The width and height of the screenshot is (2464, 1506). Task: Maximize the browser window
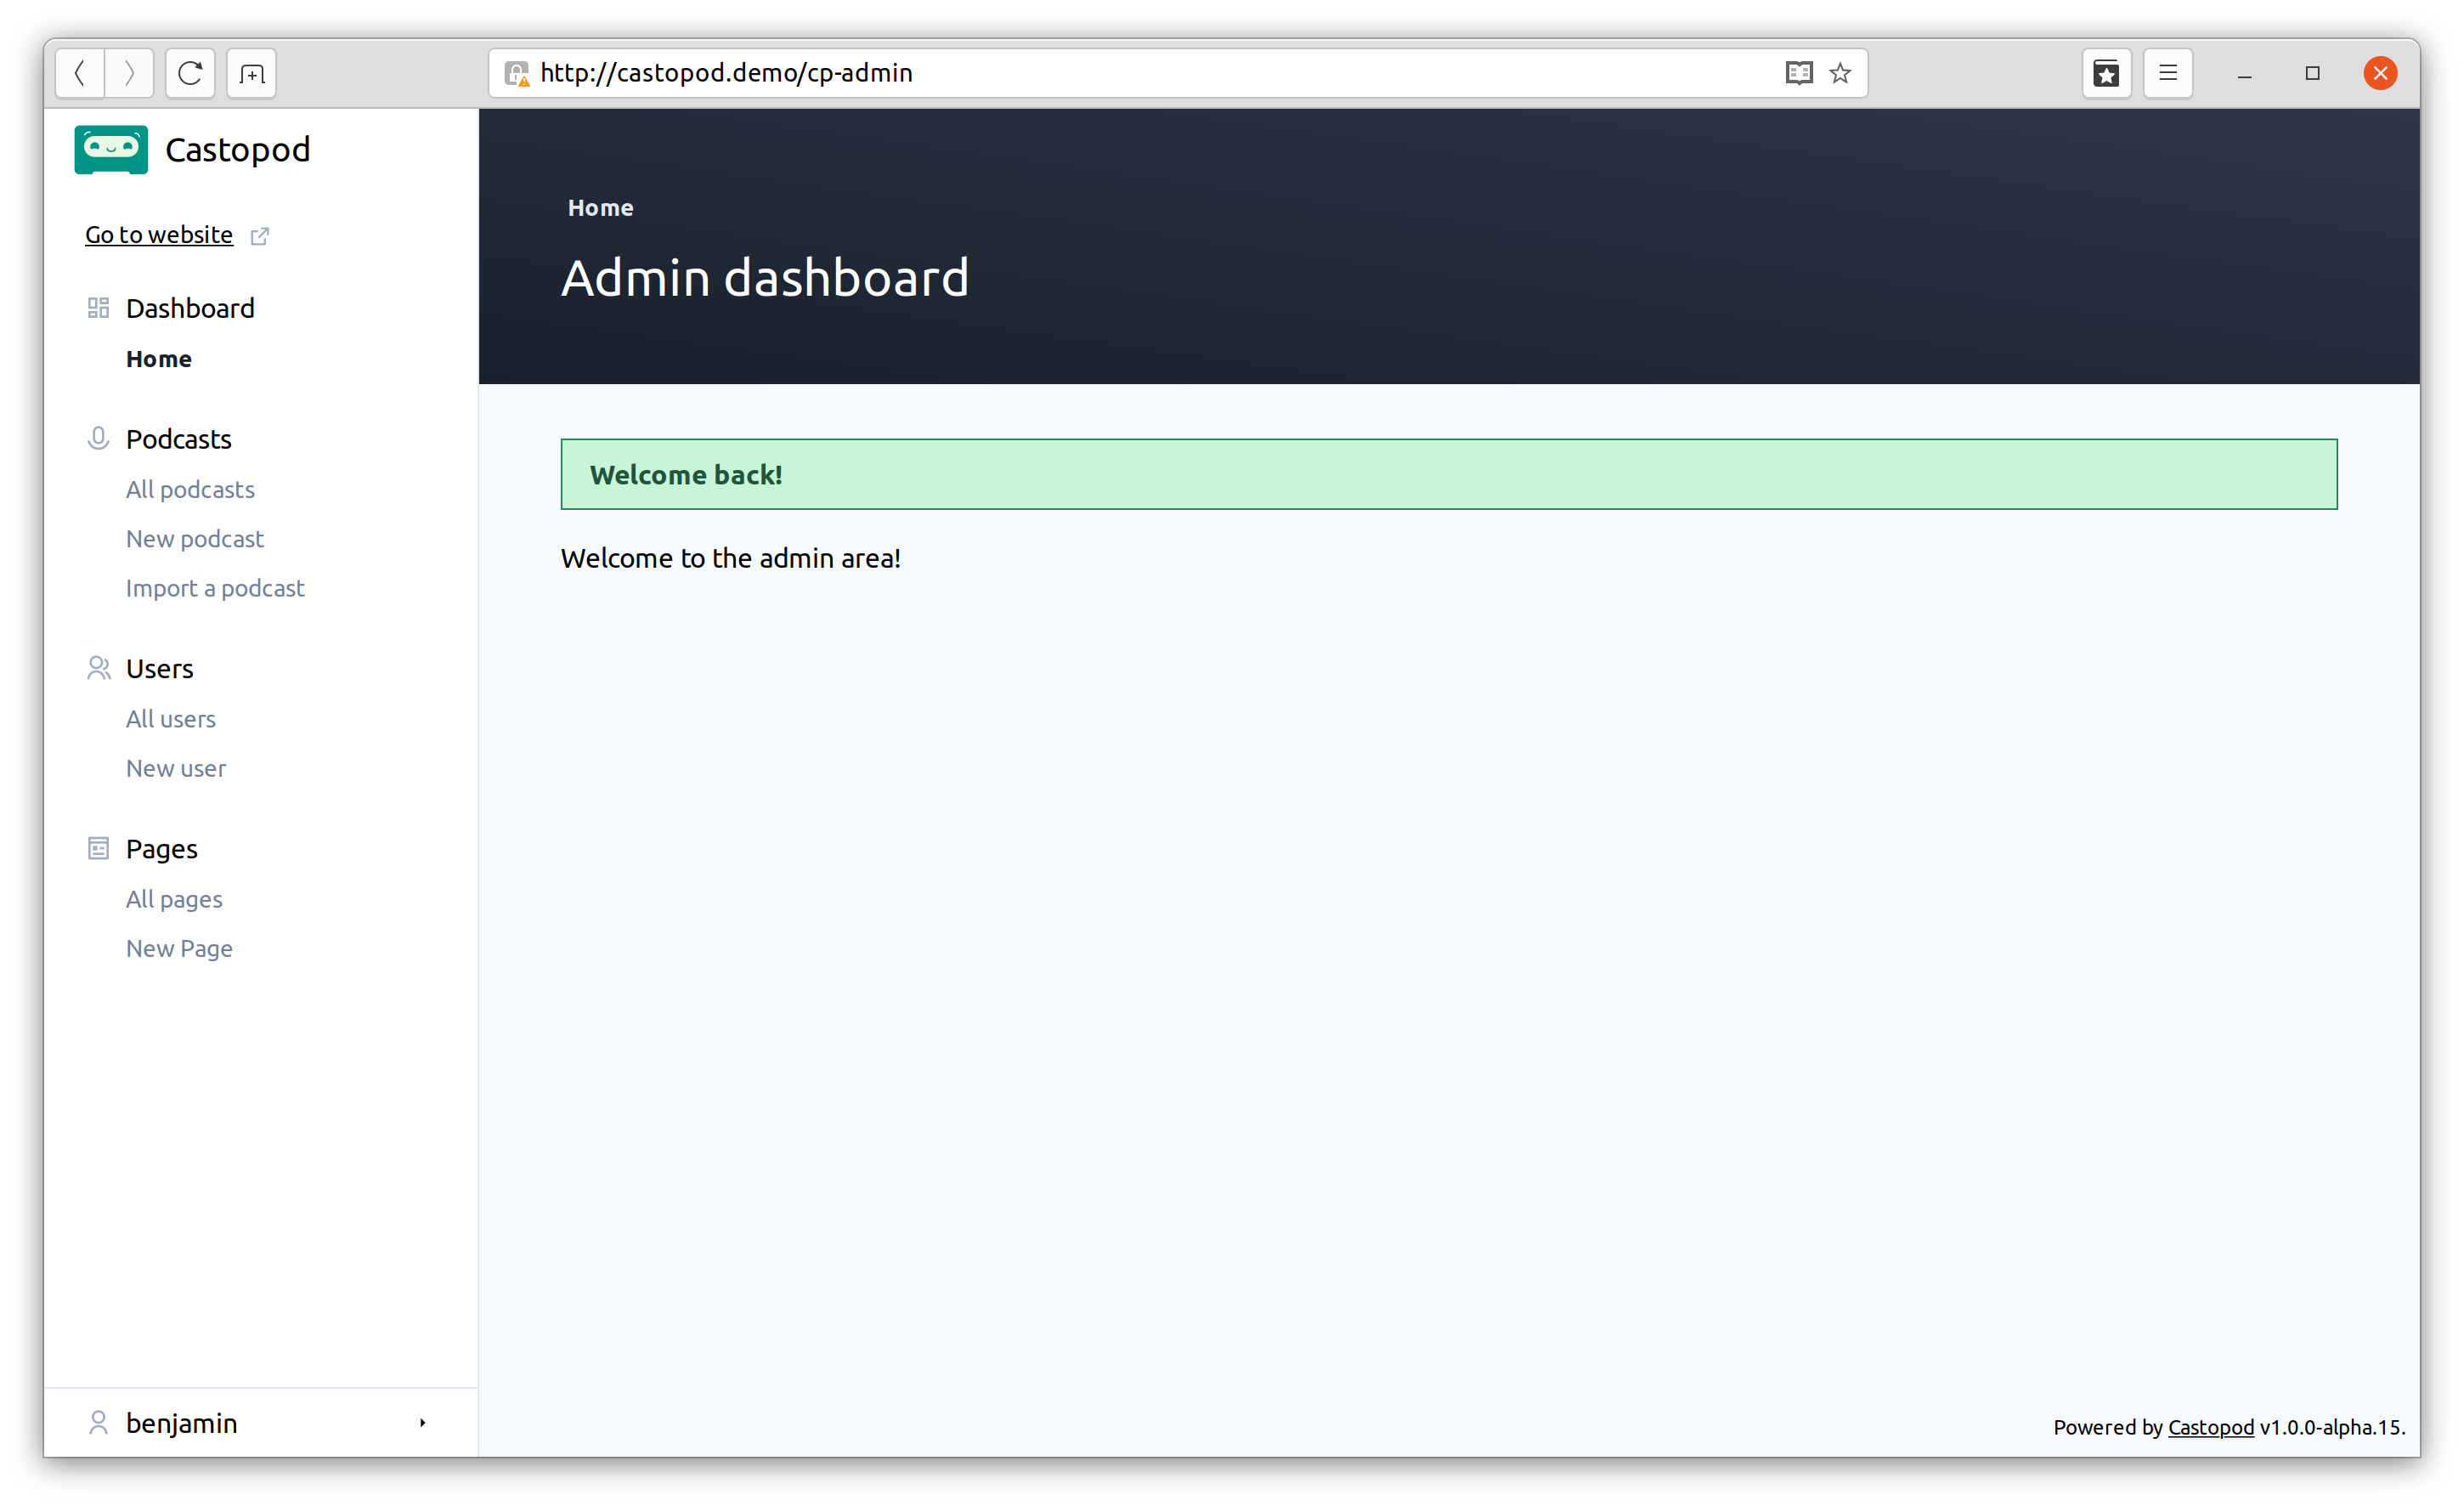2312,73
